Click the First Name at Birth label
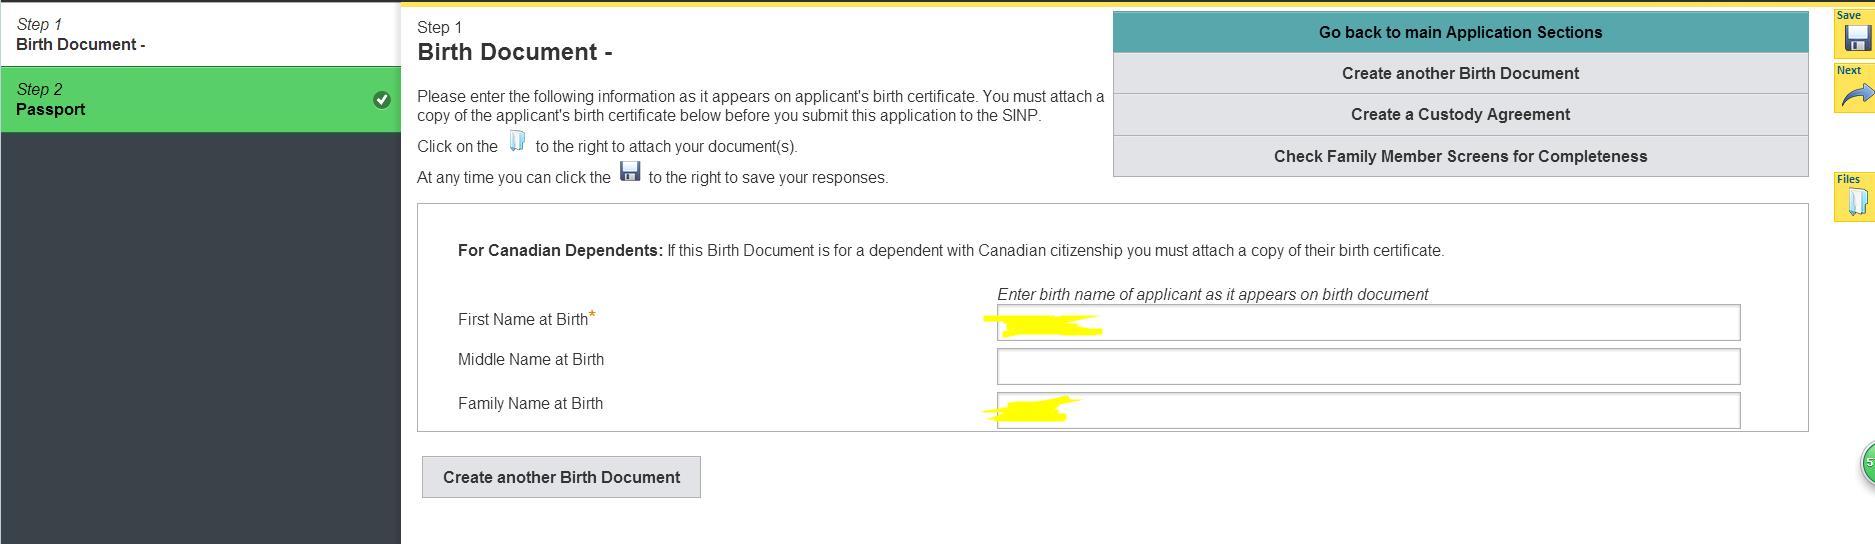This screenshot has height=544, width=1875. pyautogui.click(x=523, y=320)
